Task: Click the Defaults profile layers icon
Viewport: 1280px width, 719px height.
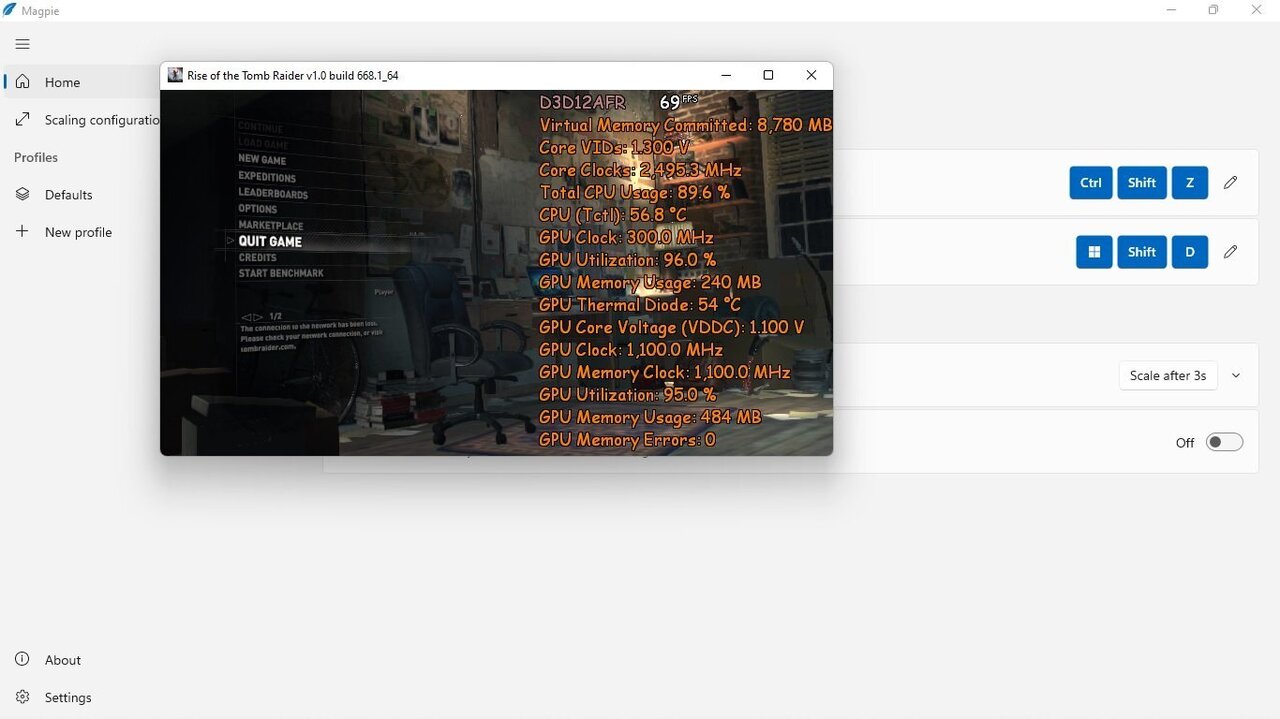Action: [x=22, y=195]
